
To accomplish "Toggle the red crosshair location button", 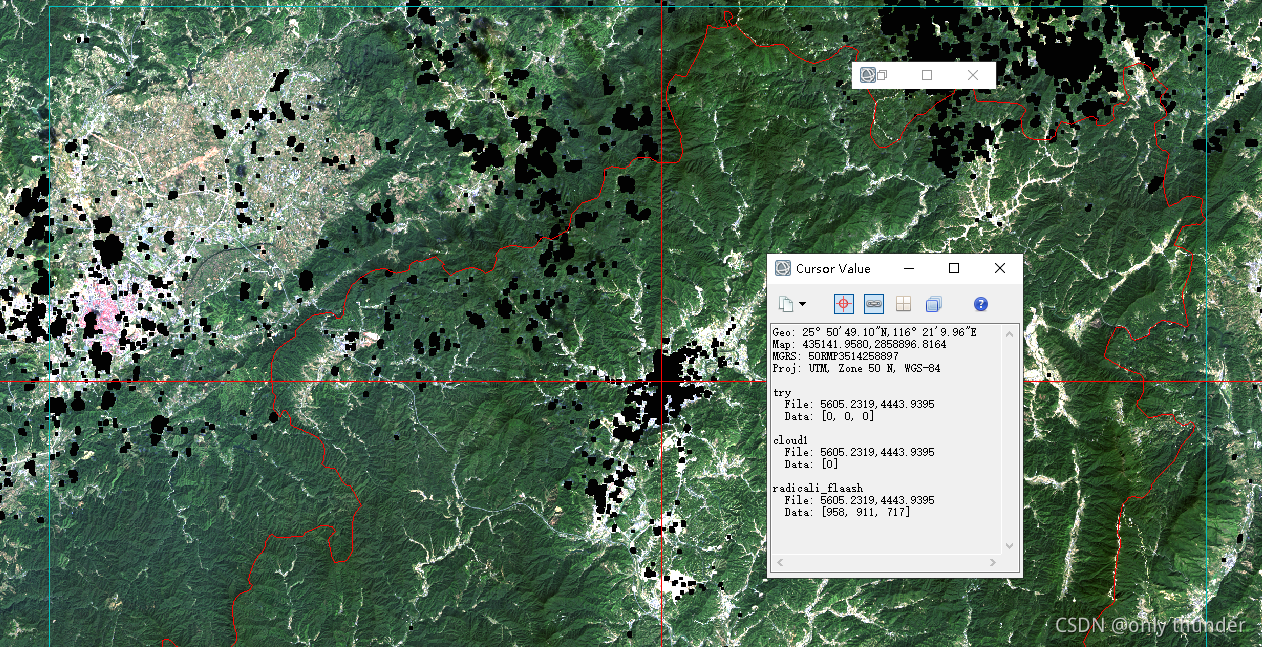I will click(x=843, y=304).
